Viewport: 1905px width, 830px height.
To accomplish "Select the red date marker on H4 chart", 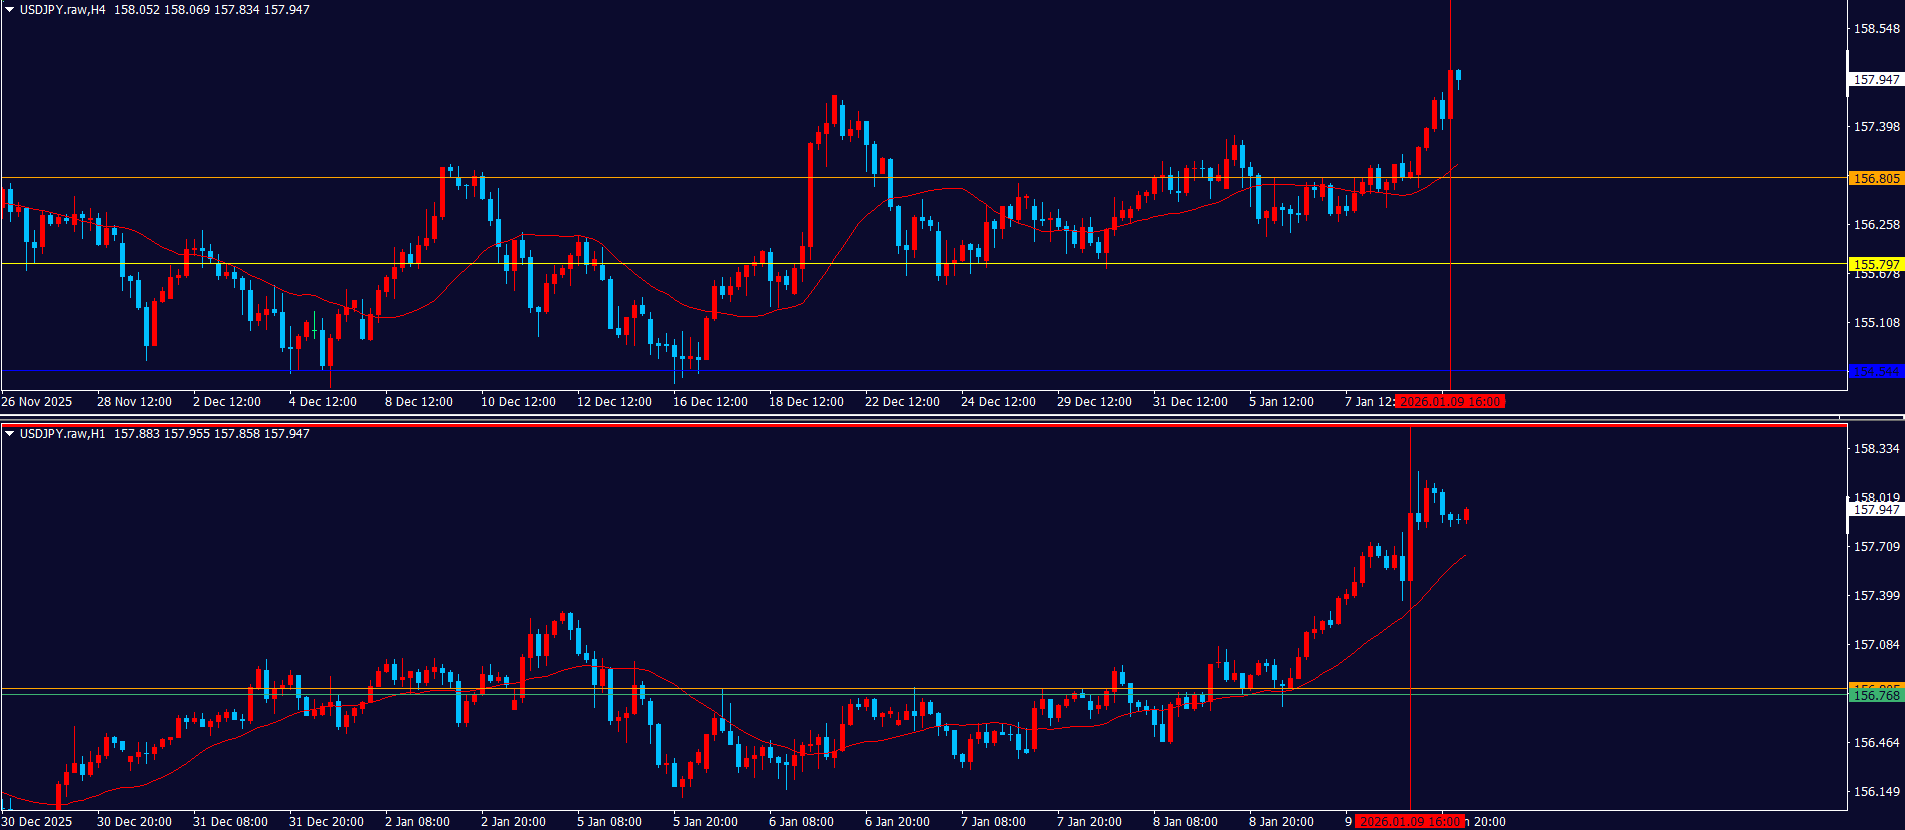I will point(1449,402).
